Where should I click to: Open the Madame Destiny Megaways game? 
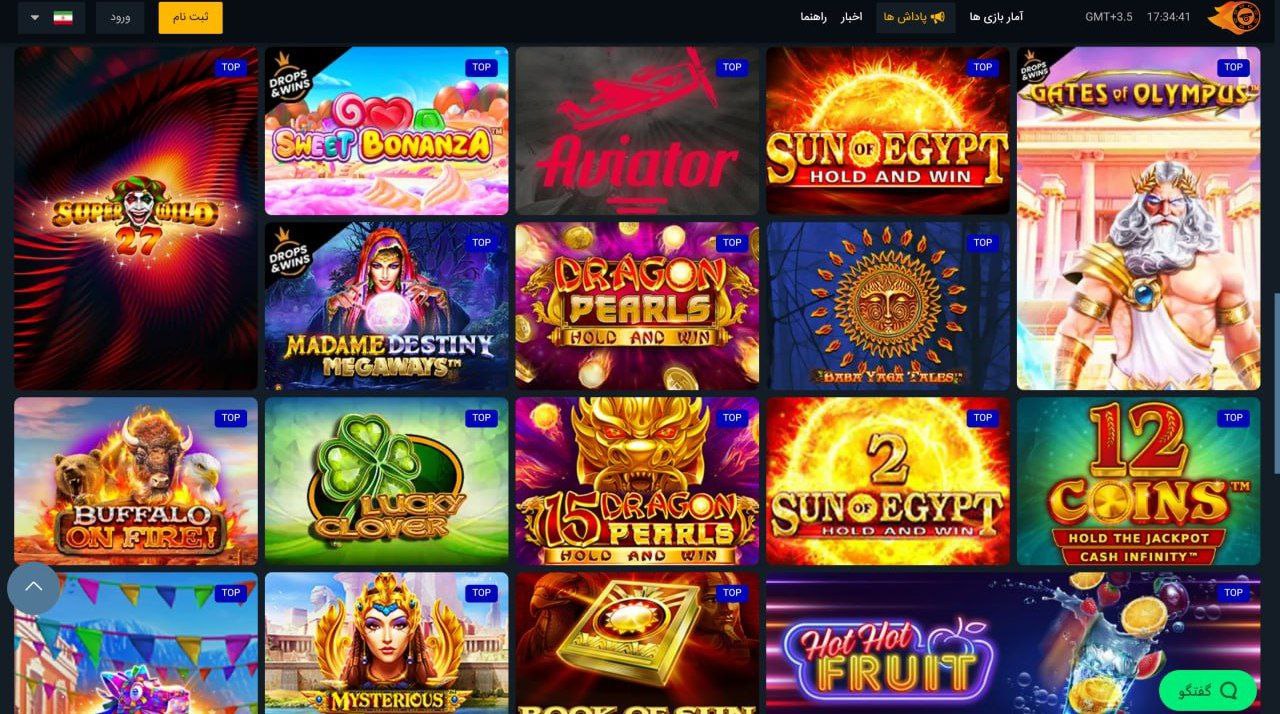(x=386, y=306)
